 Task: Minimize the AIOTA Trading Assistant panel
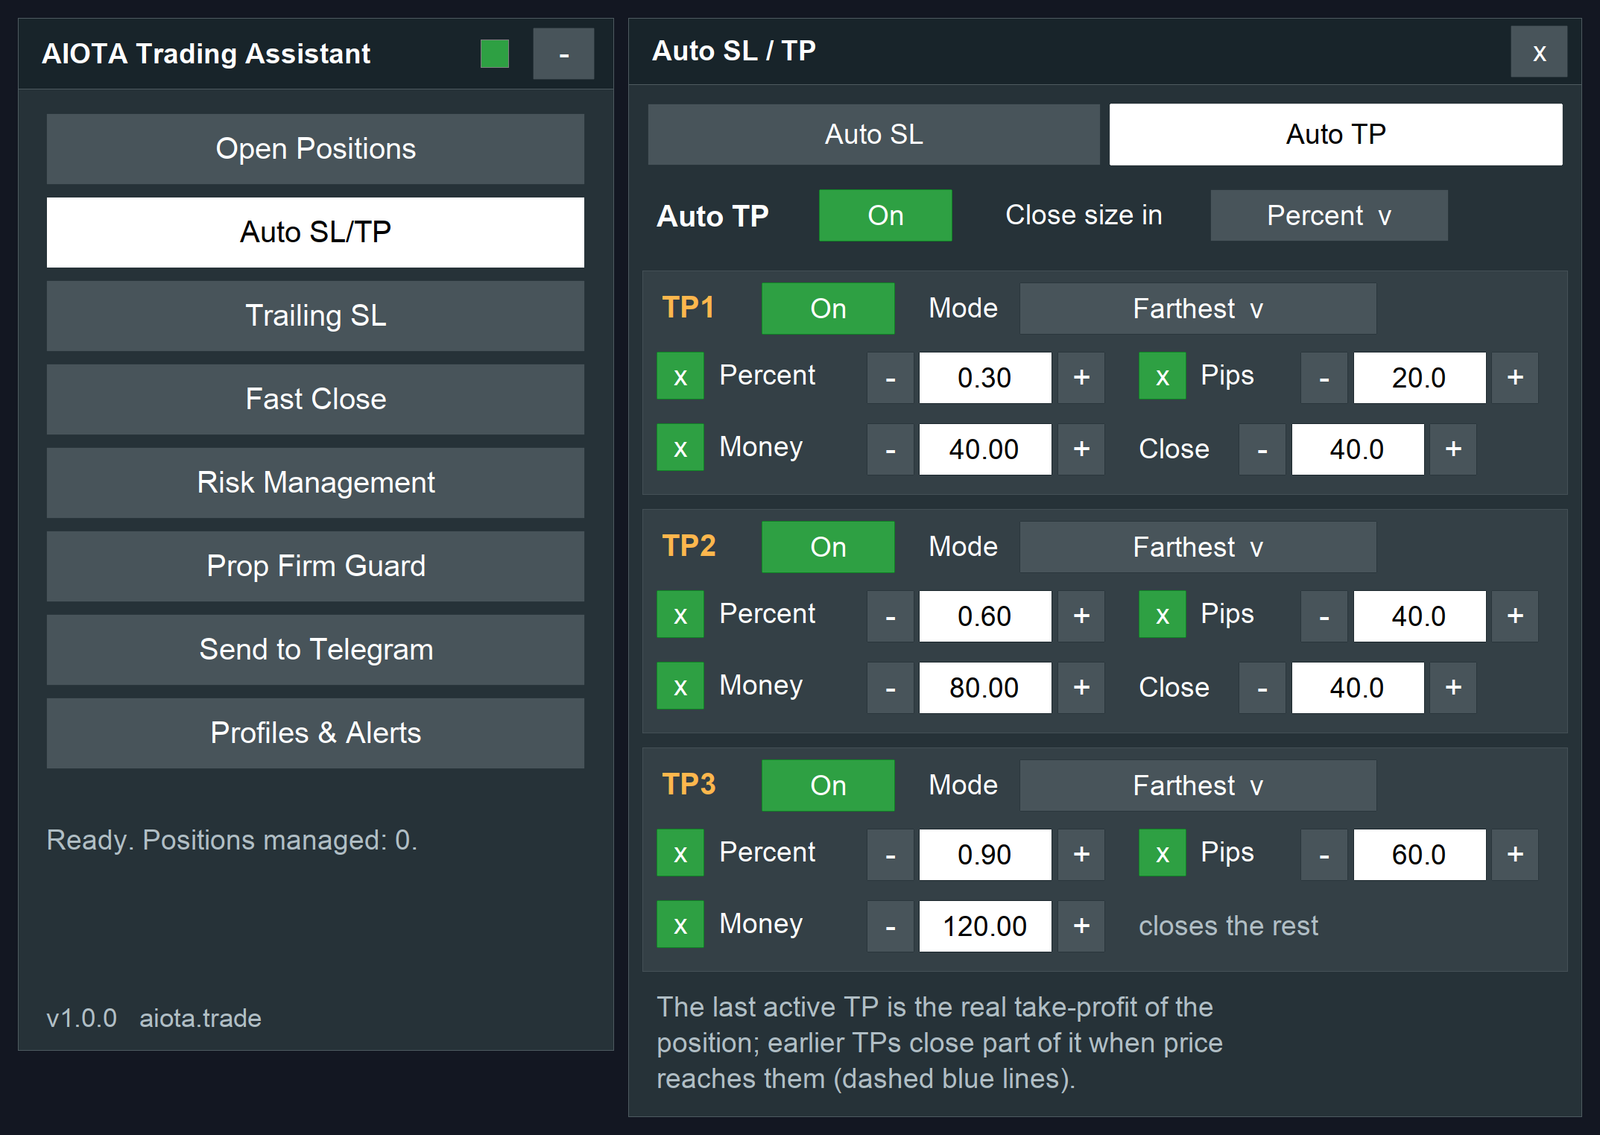(x=563, y=54)
